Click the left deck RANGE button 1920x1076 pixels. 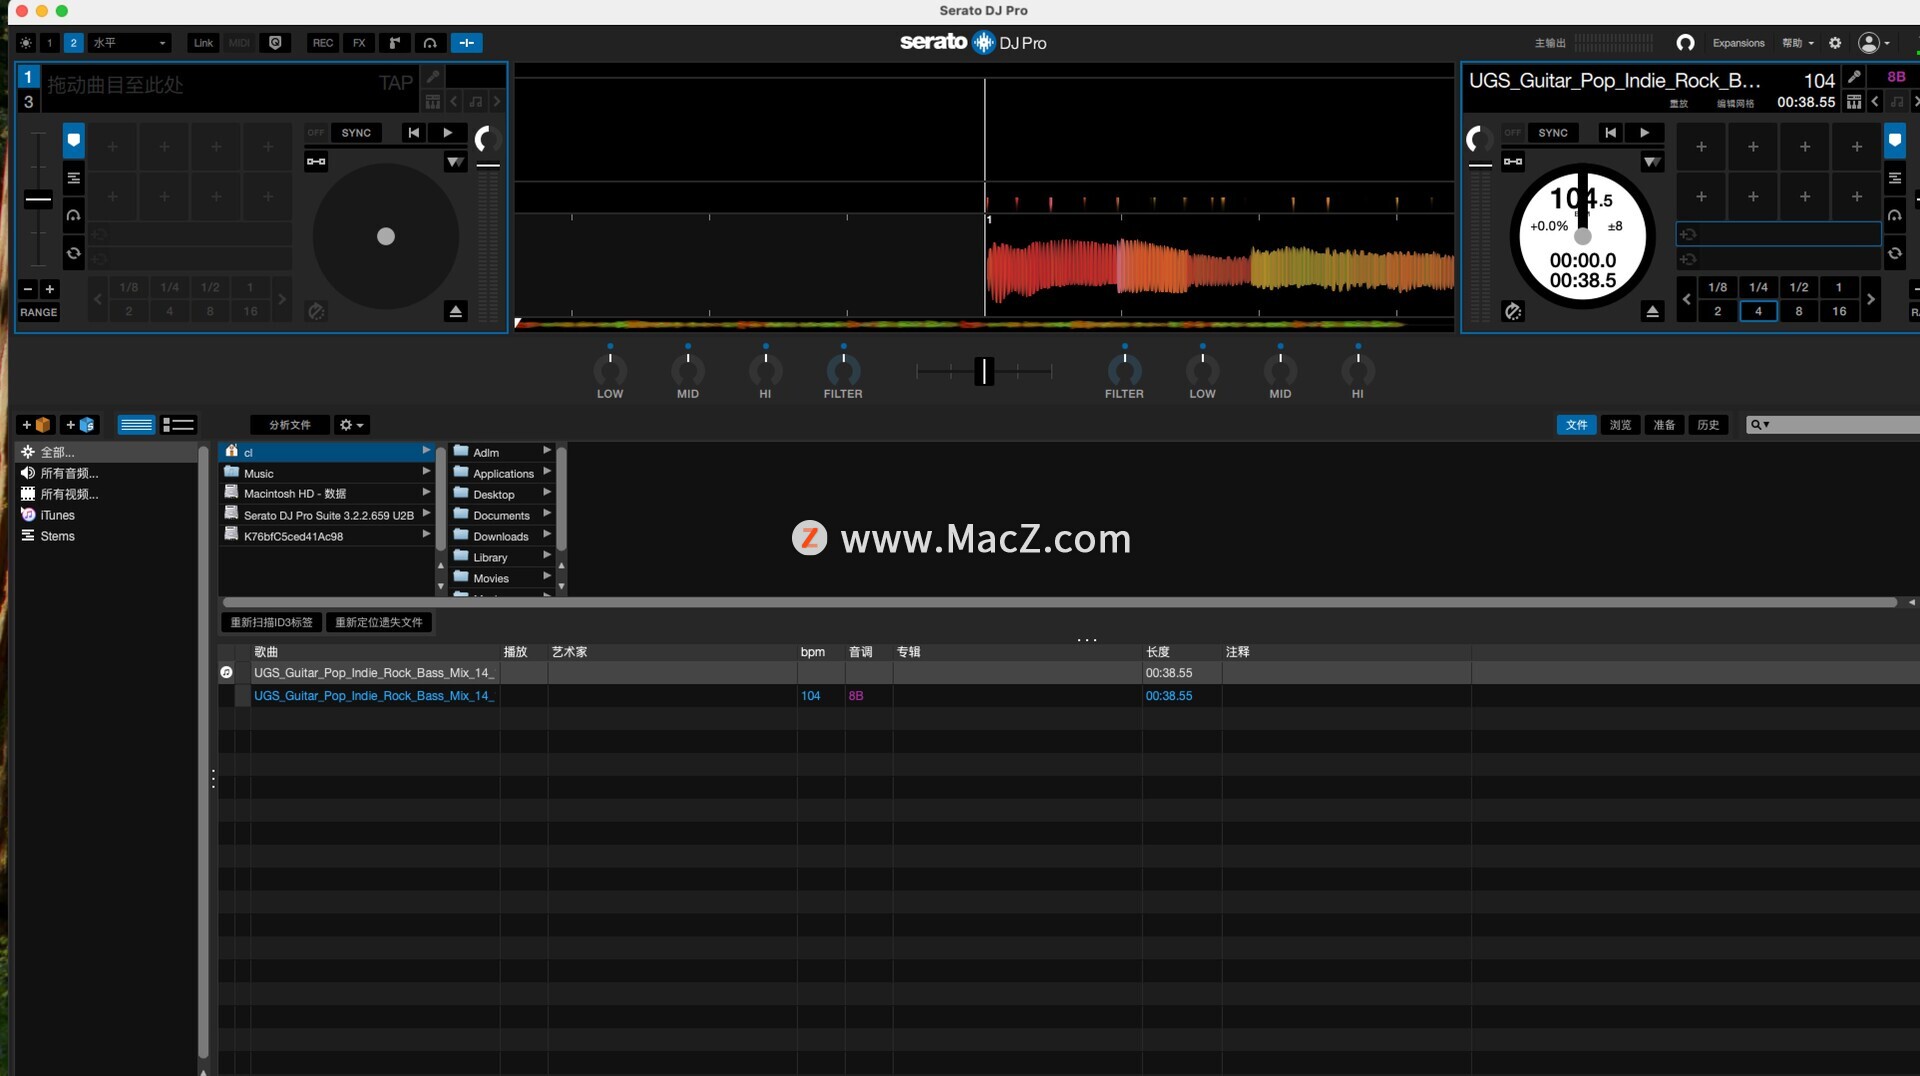(x=39, y=312)
